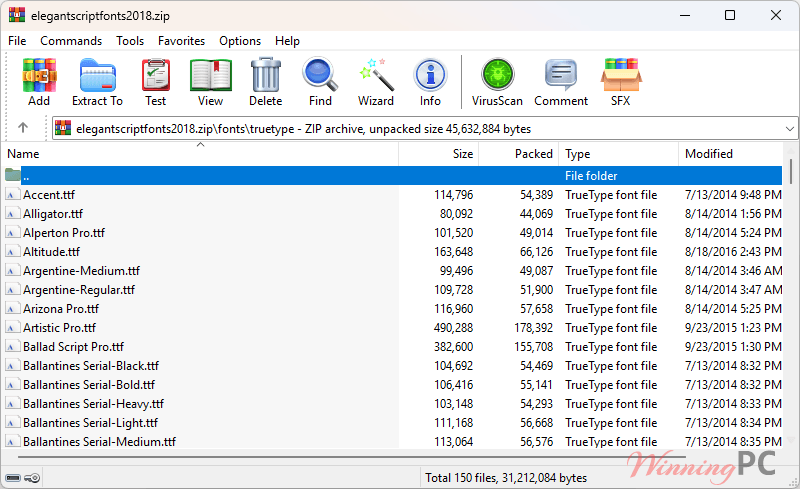Click the packed value 44,069
800x489 pixels.
tap(536, 213)
